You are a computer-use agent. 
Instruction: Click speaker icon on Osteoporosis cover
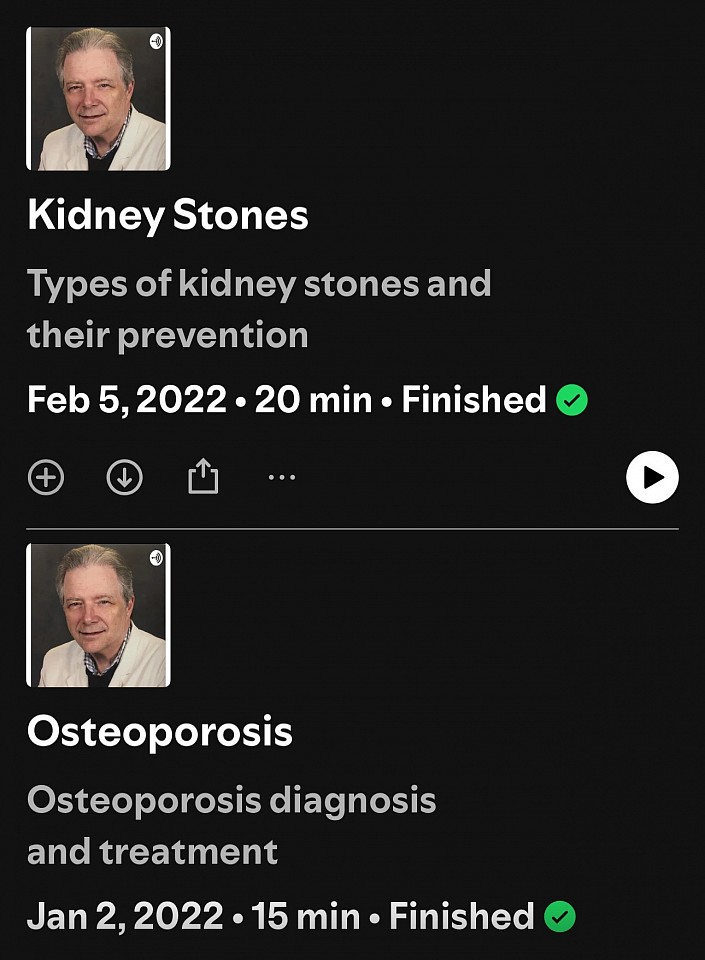(155, 558)
